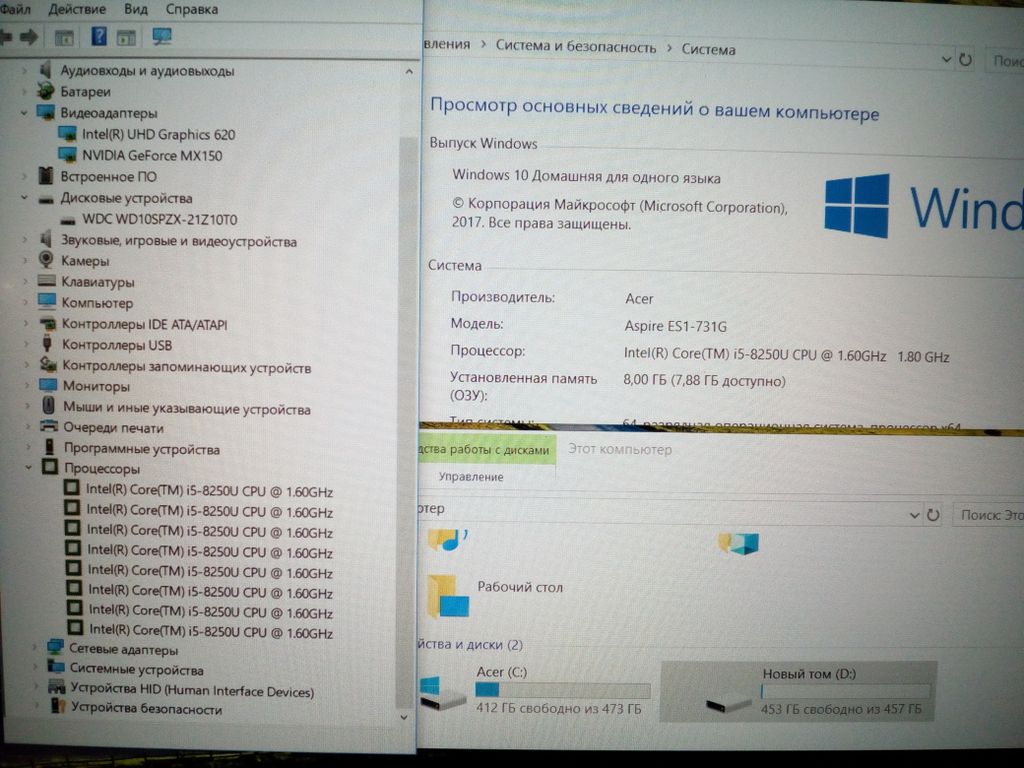Switch to the Управление ribbon tab
1024x768 pixels.
(x=470, y=477)
